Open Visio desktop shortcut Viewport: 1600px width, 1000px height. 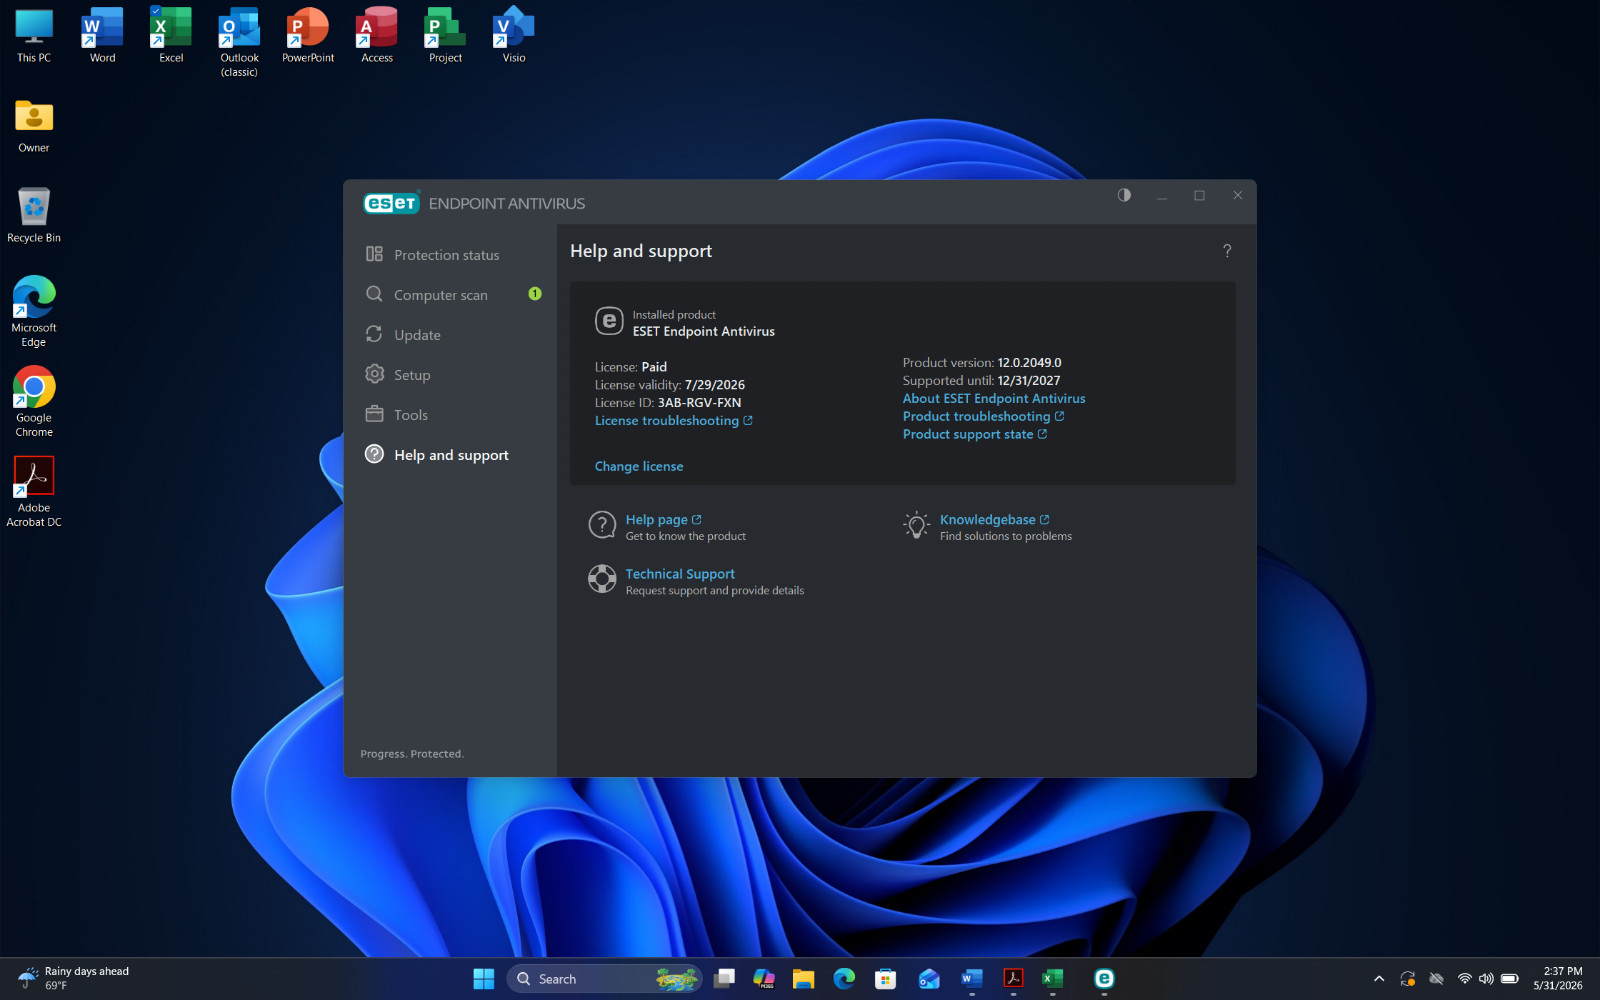click(514, 36)
